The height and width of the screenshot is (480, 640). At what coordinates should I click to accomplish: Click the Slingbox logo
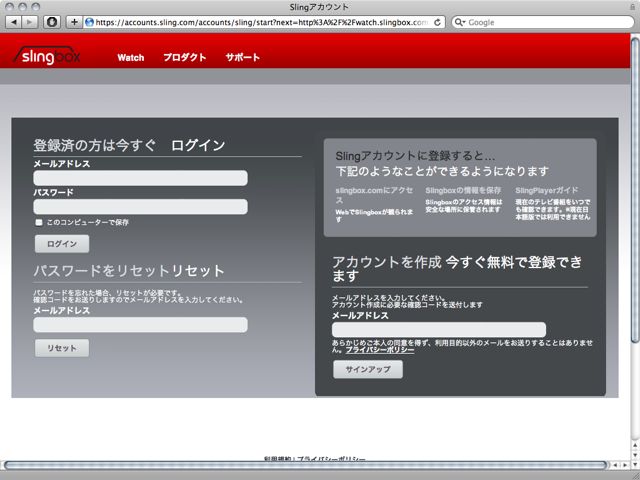[47, 55]
